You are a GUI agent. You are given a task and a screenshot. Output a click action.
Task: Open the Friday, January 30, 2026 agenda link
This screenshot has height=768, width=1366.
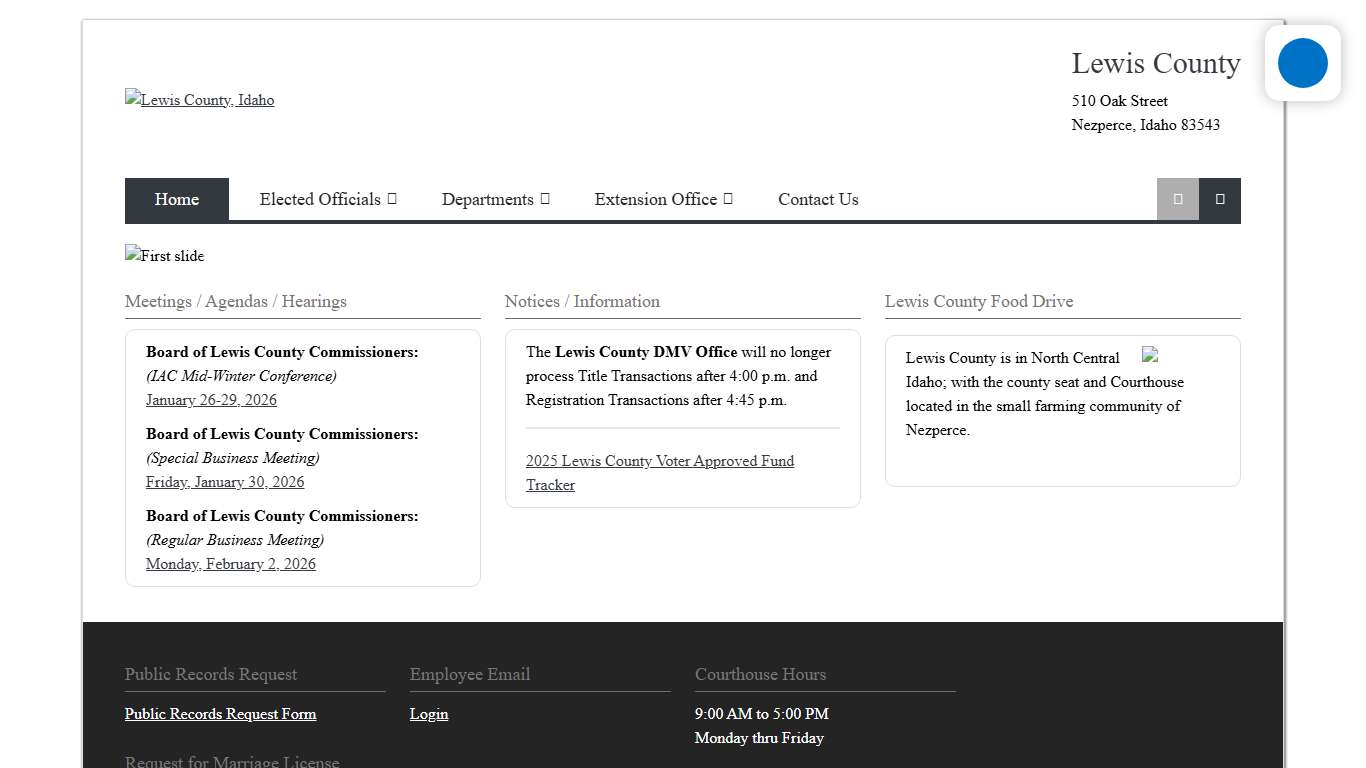click(225, 482)
